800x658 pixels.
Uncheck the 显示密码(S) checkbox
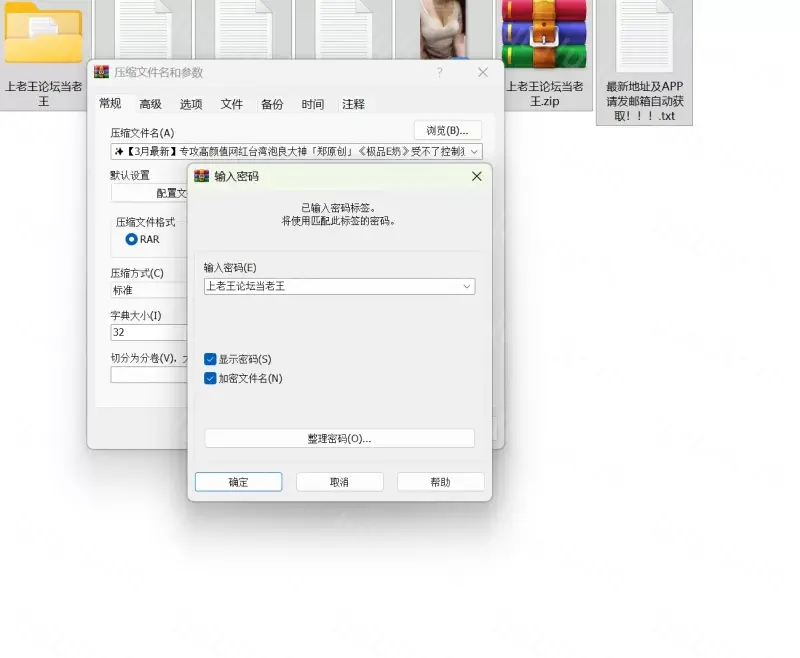click(x=210, y=359)
